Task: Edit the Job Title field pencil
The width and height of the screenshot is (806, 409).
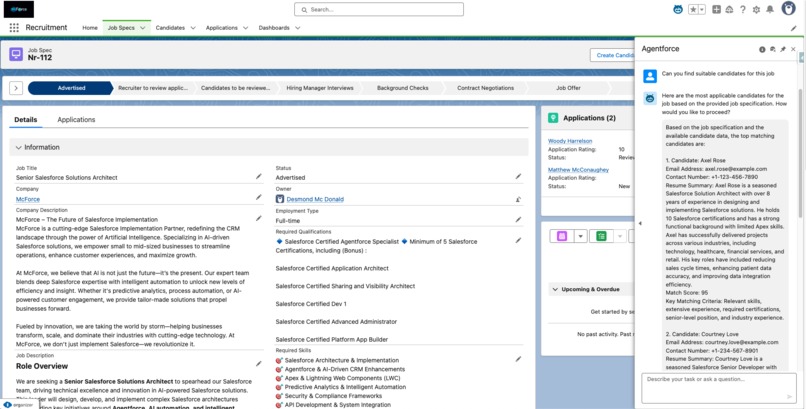Action: (x=259, y=176)
